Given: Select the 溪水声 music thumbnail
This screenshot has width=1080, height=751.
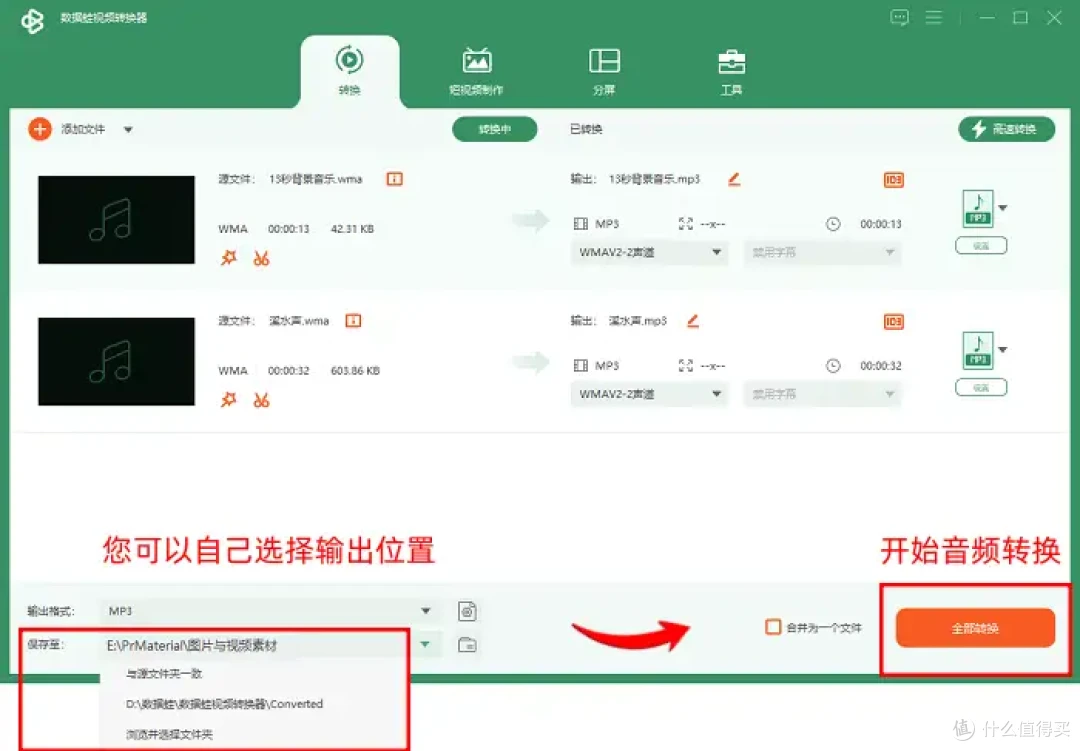Looking at the screenshot, I should [x=116, y=361].
